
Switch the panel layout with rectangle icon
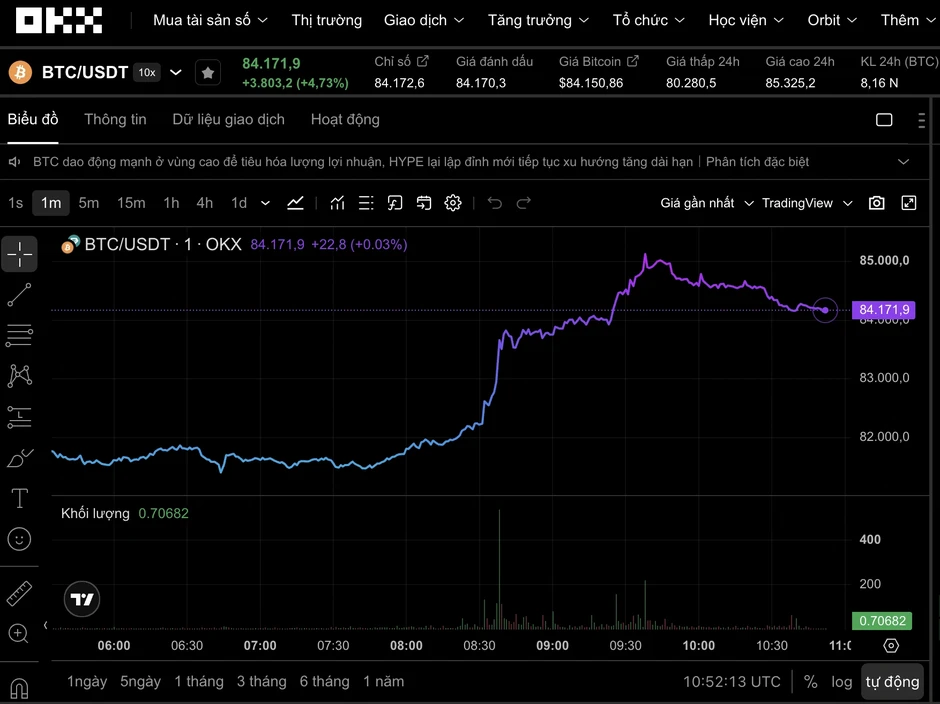884,120
